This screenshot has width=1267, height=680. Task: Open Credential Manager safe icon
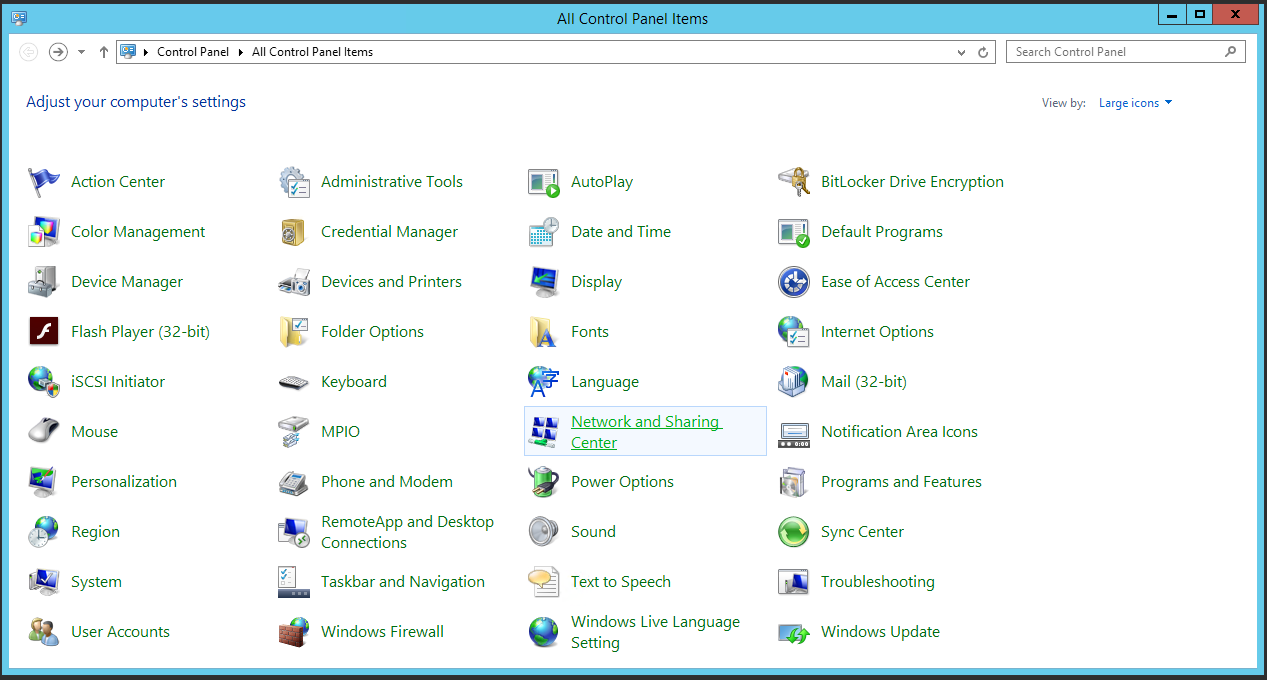coord(294,232)
